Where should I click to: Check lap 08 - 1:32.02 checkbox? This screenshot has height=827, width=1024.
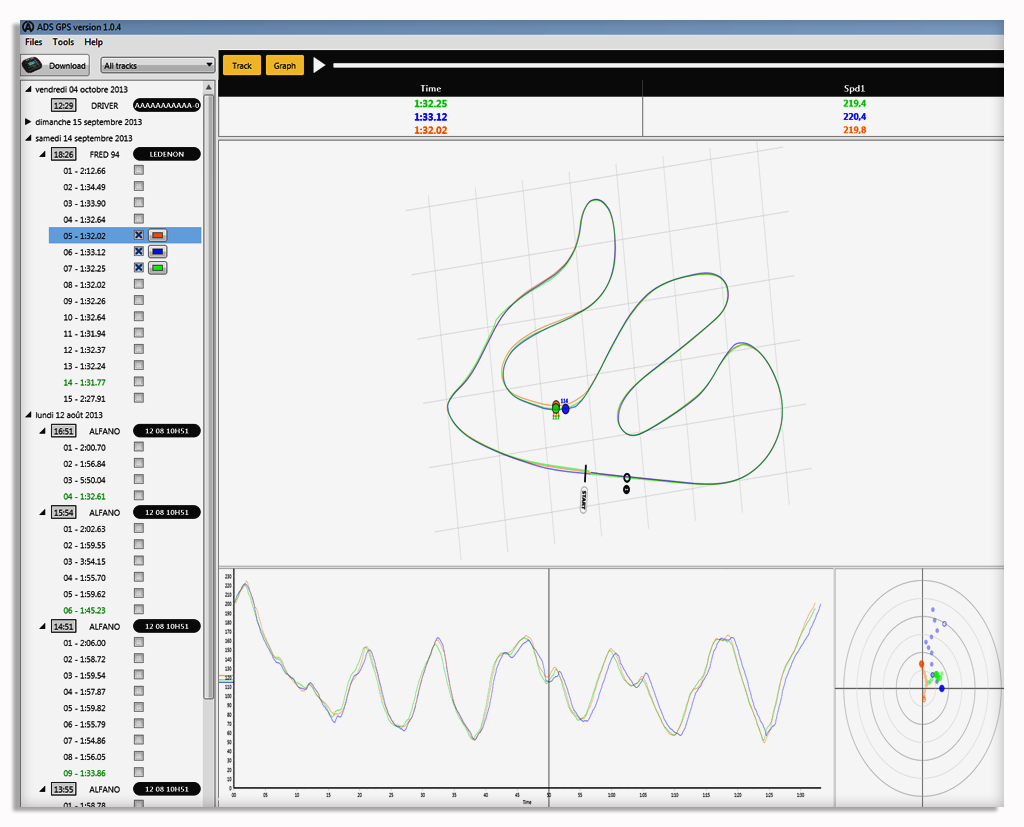point(138,284)
